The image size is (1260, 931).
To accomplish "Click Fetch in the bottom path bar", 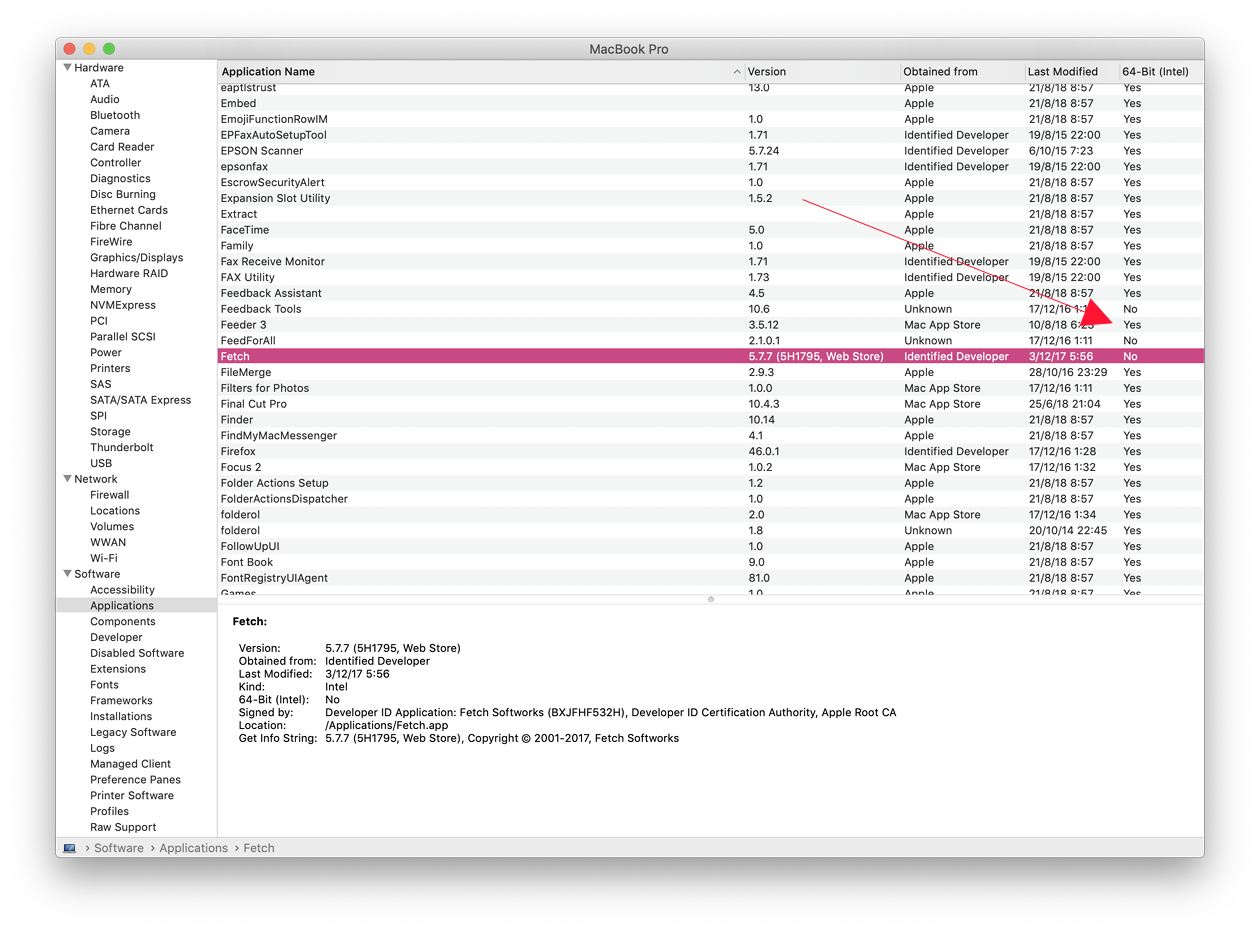I will click(259, 848).
